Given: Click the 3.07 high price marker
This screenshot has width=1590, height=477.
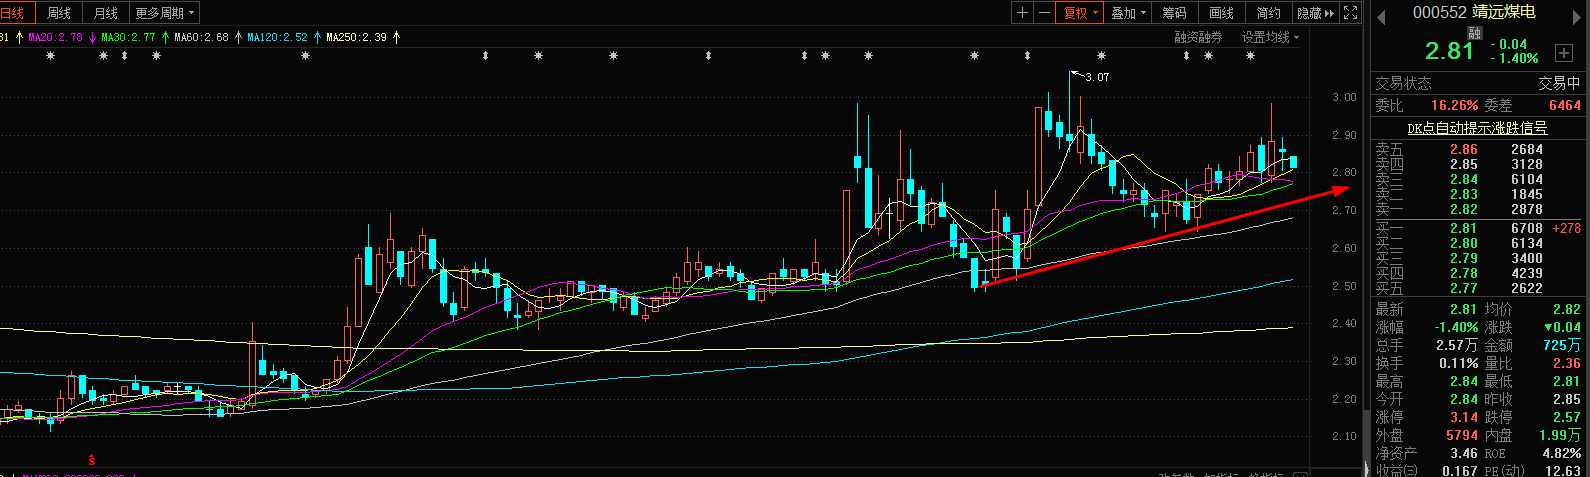Looking at the screenshot, I should (1096, 77).
